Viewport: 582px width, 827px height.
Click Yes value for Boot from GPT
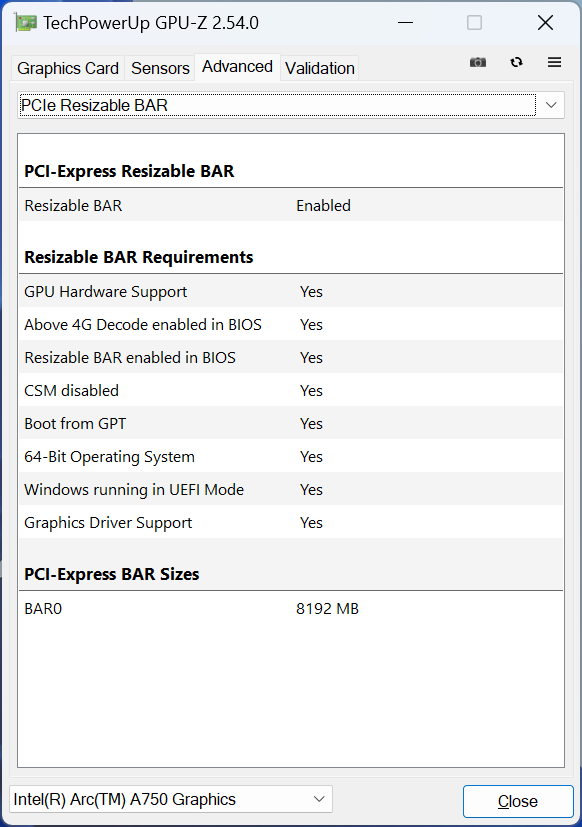coord(311,424)
